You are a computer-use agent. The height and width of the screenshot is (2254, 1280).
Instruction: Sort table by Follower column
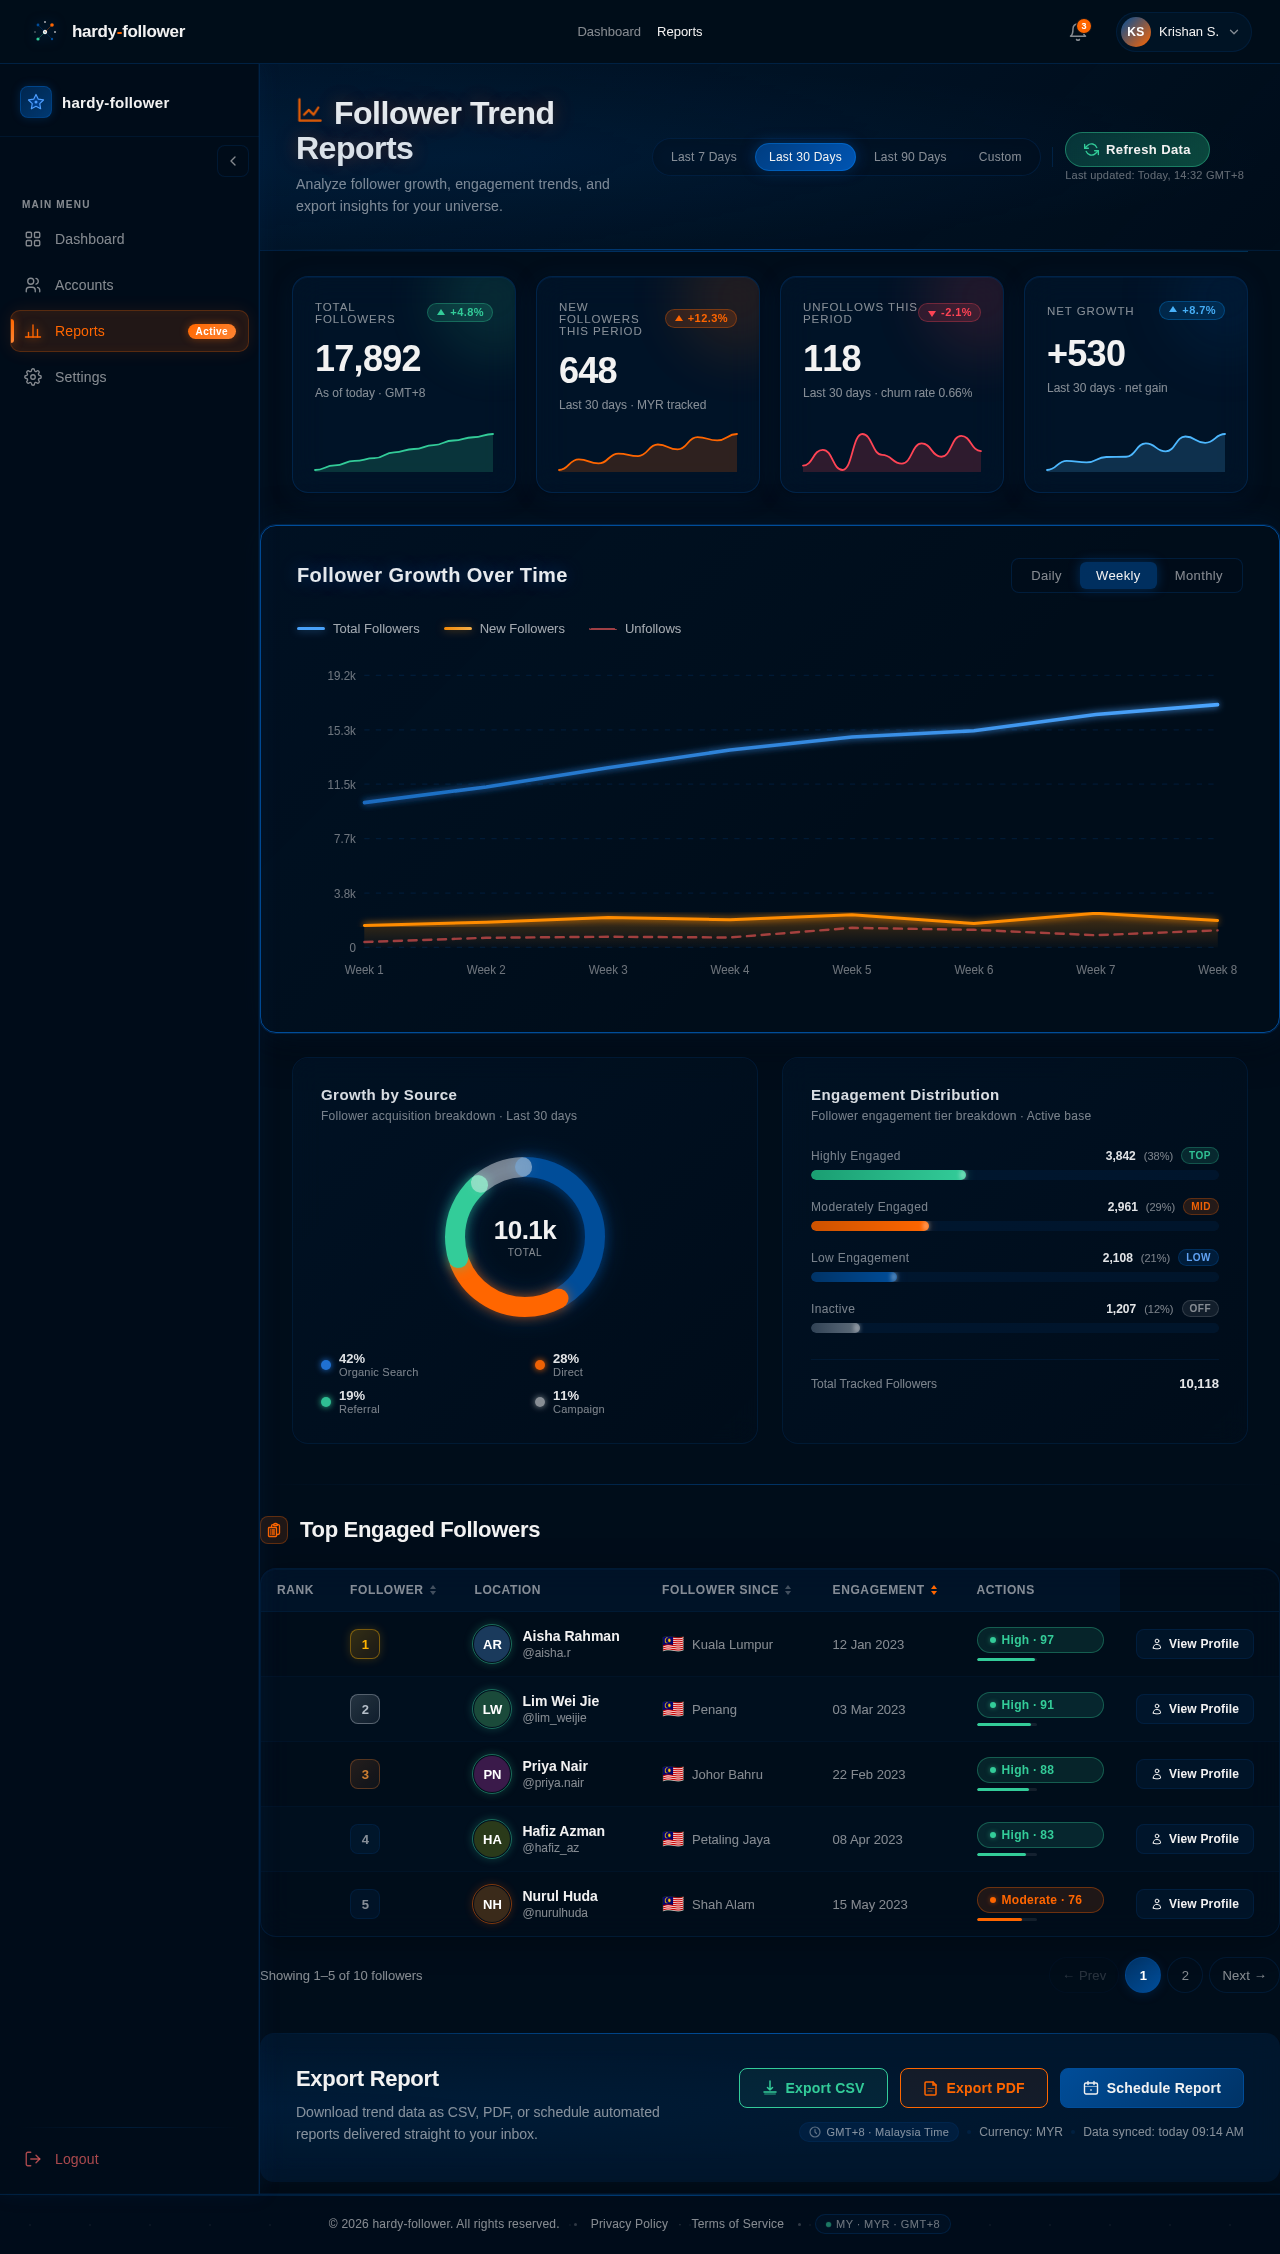coord(393,1589)
